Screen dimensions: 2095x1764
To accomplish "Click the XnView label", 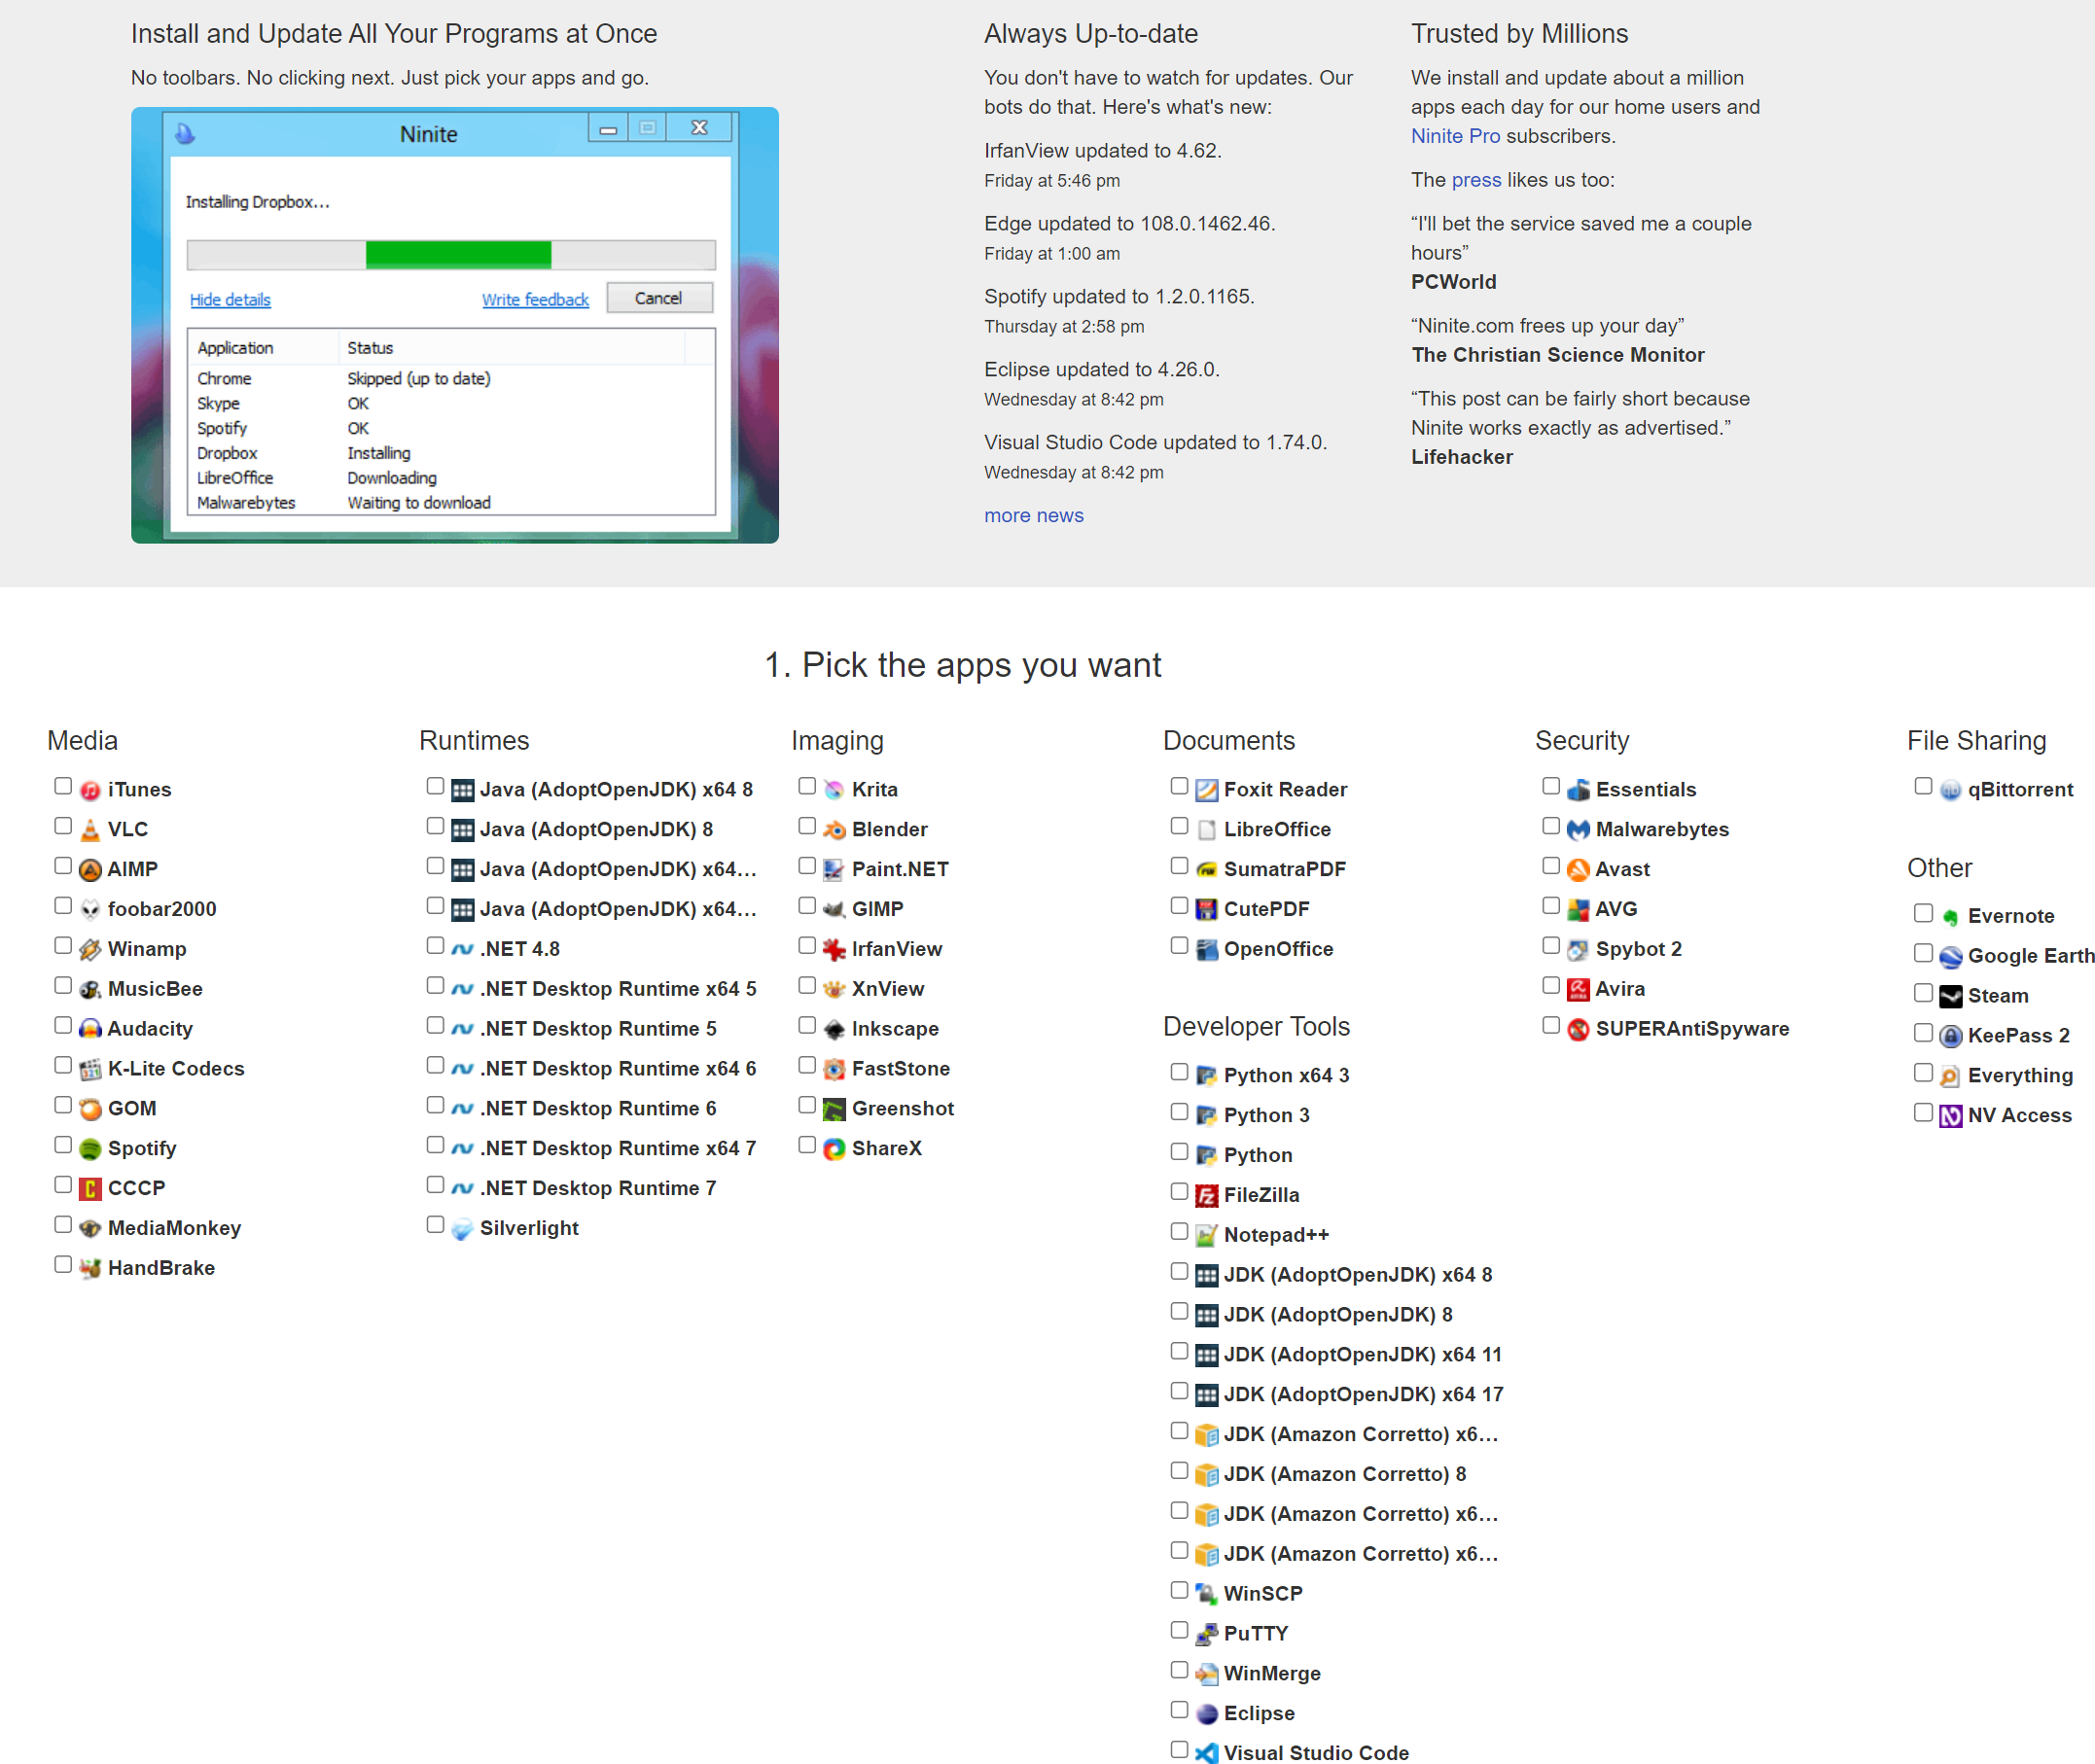I will 887,990.
